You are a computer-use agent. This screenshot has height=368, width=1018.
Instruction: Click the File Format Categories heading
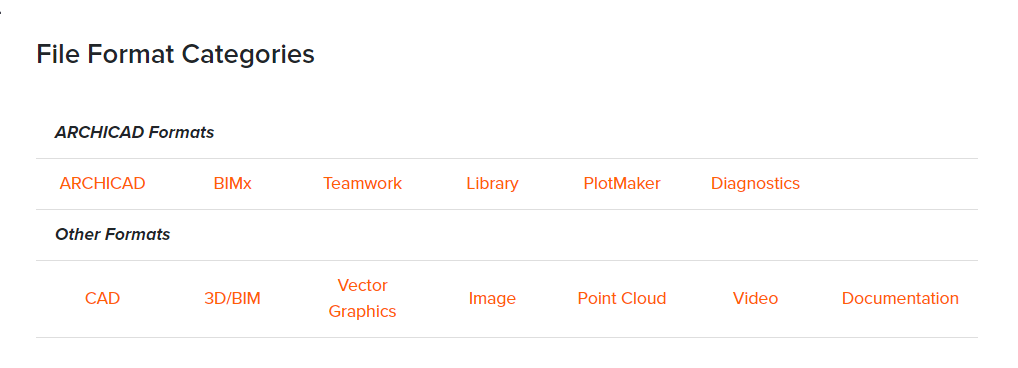point(175,54)
